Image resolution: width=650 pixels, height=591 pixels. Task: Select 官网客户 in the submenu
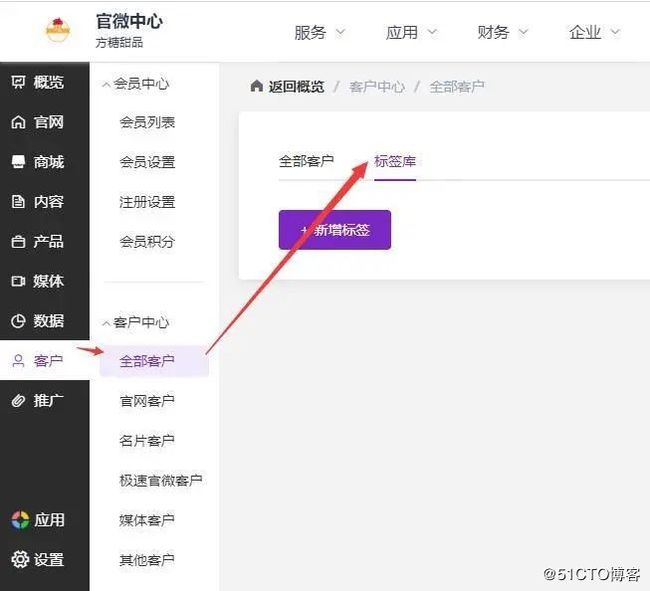pyautogui.click(x=147, y=401)
